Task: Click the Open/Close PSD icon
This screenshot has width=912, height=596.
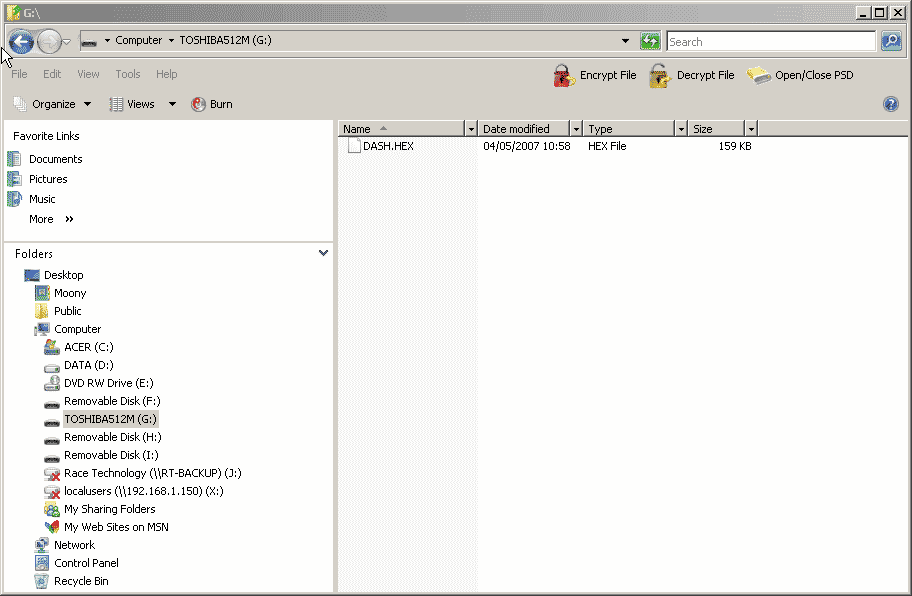Action: 759,76
